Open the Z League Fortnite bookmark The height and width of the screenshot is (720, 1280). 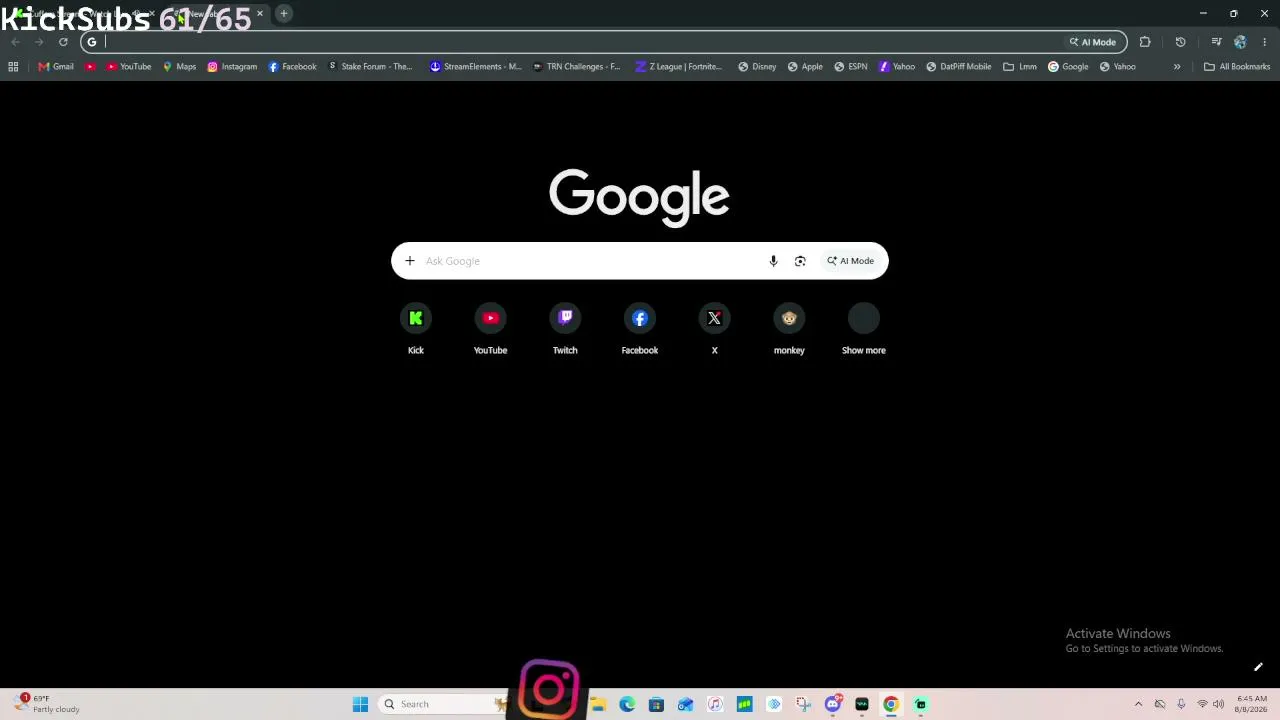(x=679, y=66)
